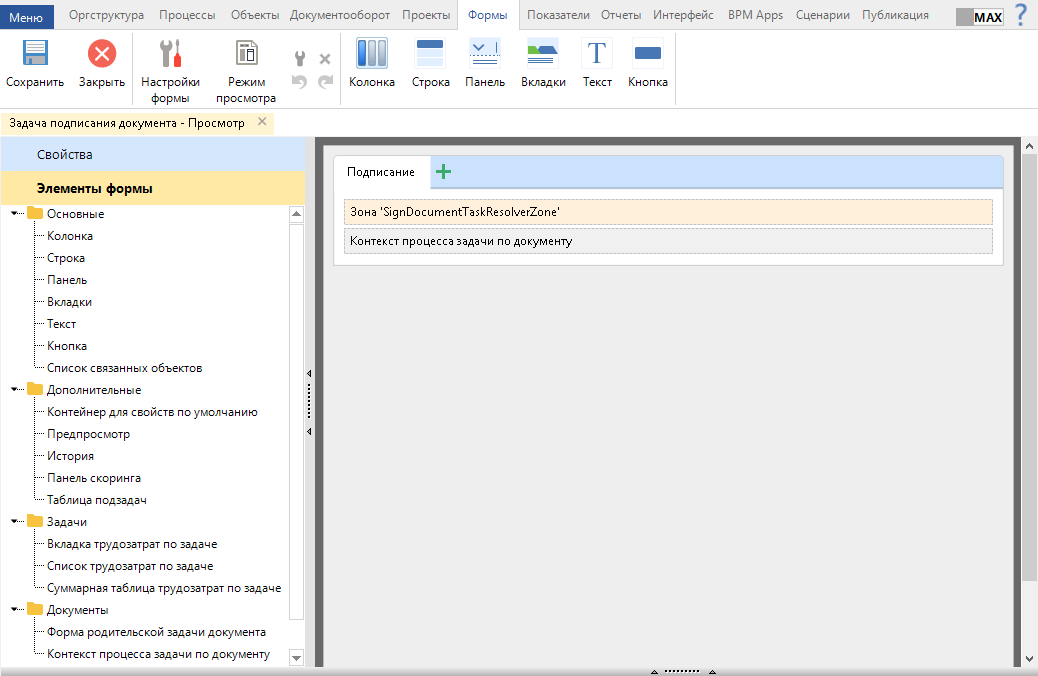Click the Save floppy disk icon

tap(35, 55)
